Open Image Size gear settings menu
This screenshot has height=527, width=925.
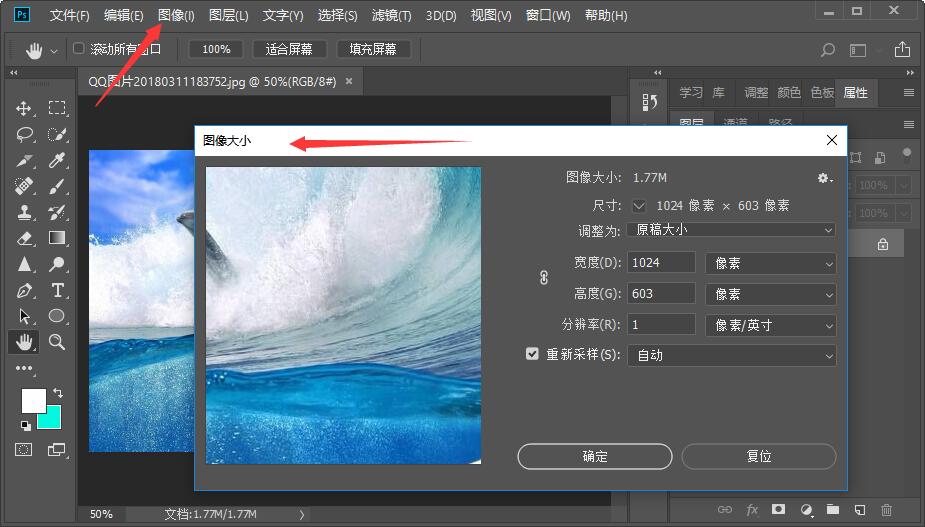tap(825, 178)
